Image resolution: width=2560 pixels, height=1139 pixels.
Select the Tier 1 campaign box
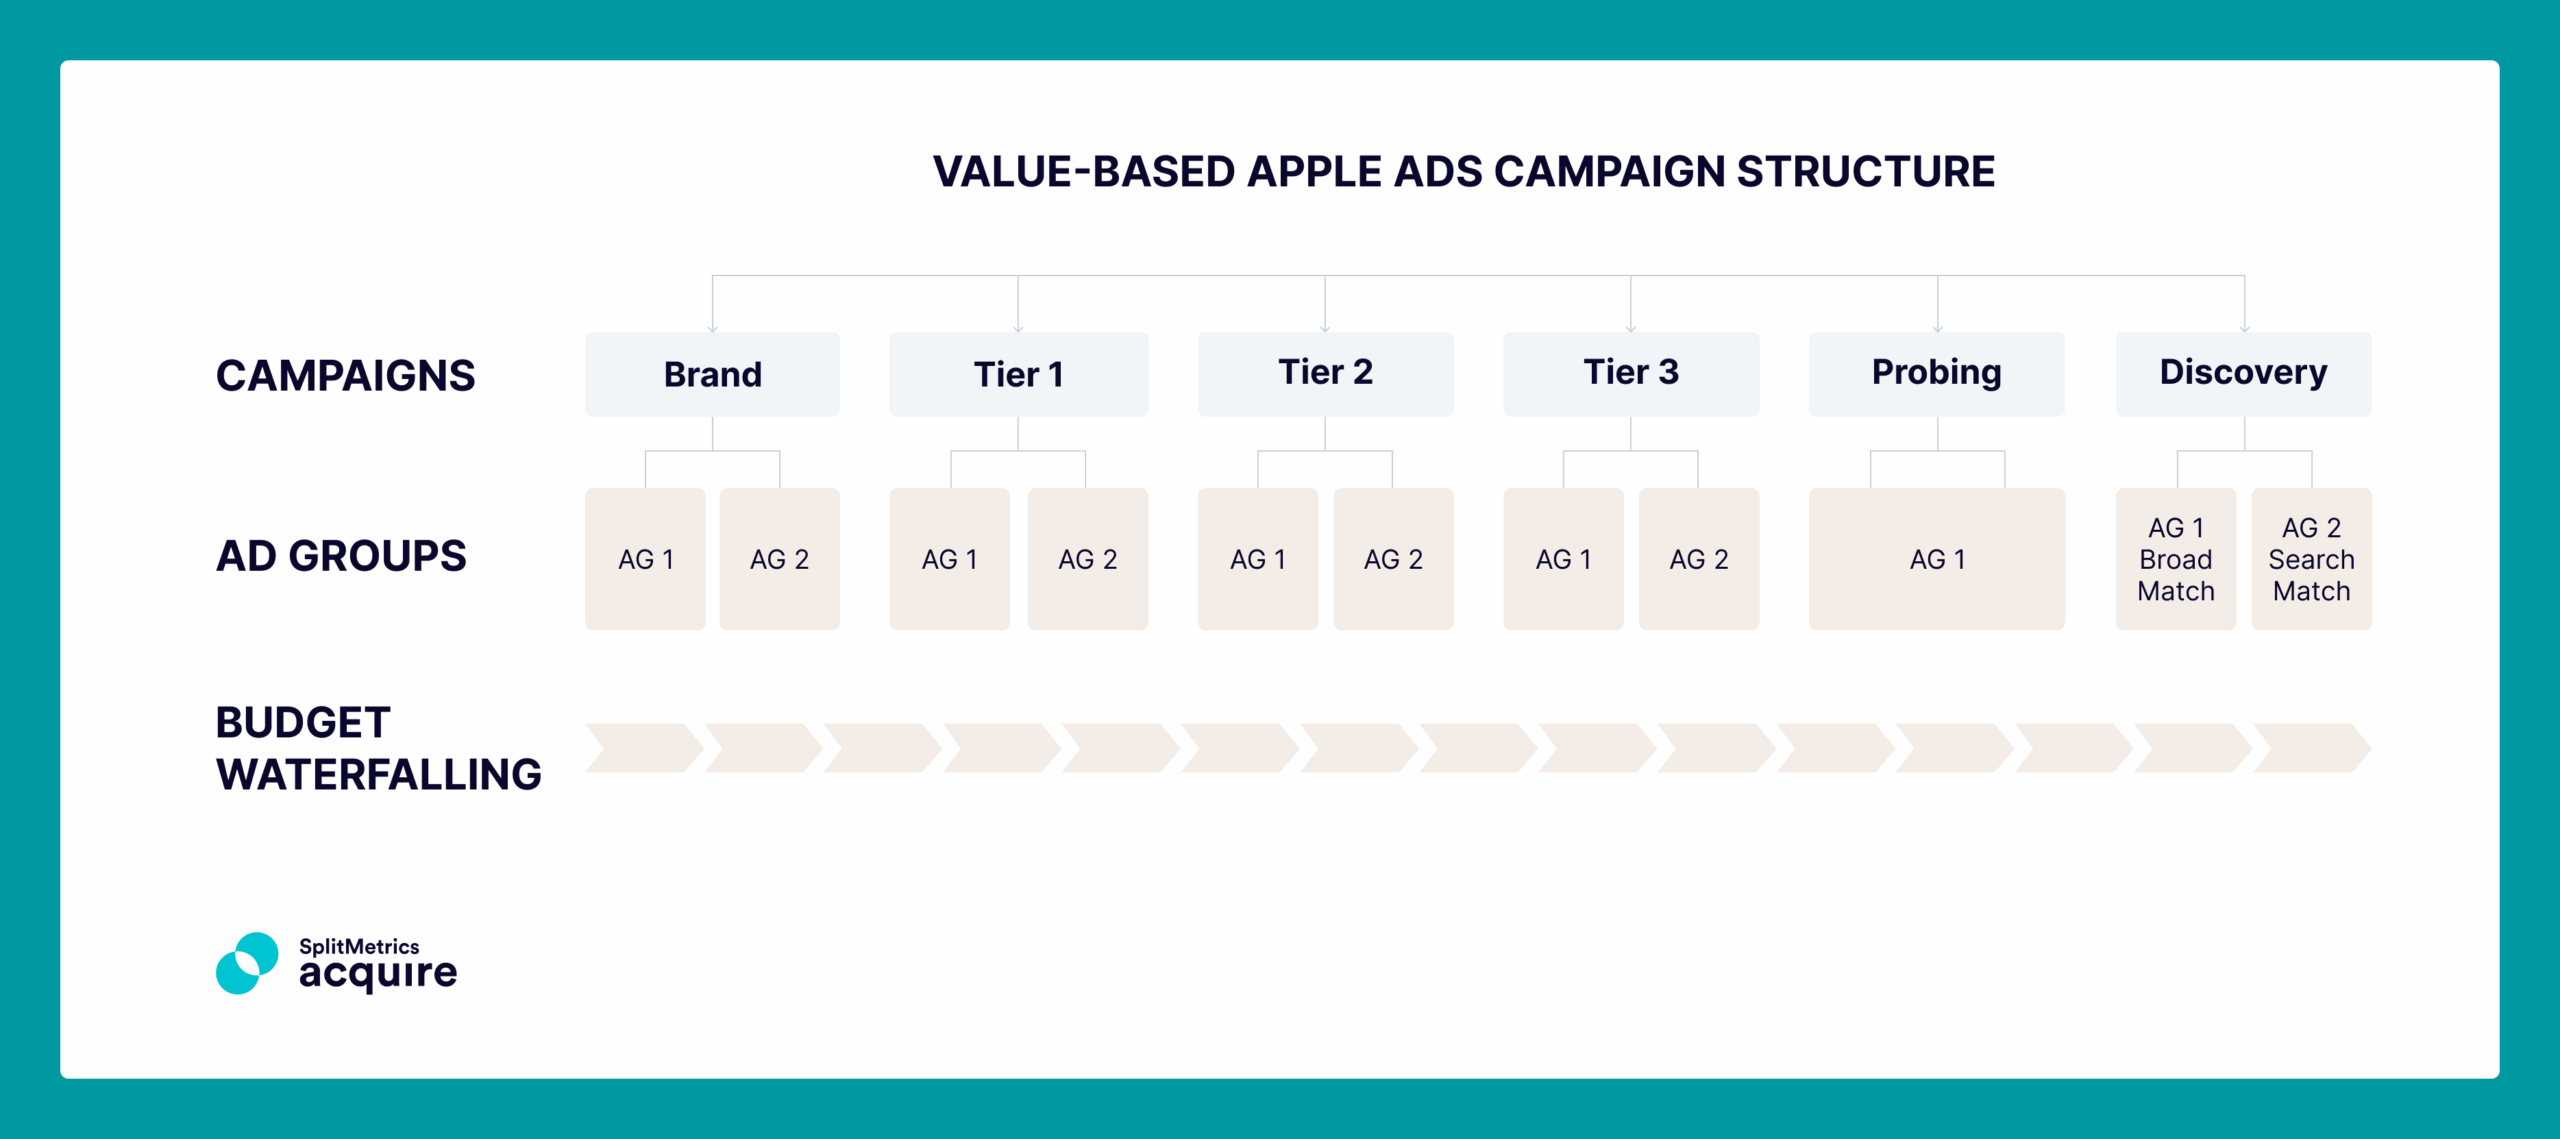click(x=1018, y=374)
